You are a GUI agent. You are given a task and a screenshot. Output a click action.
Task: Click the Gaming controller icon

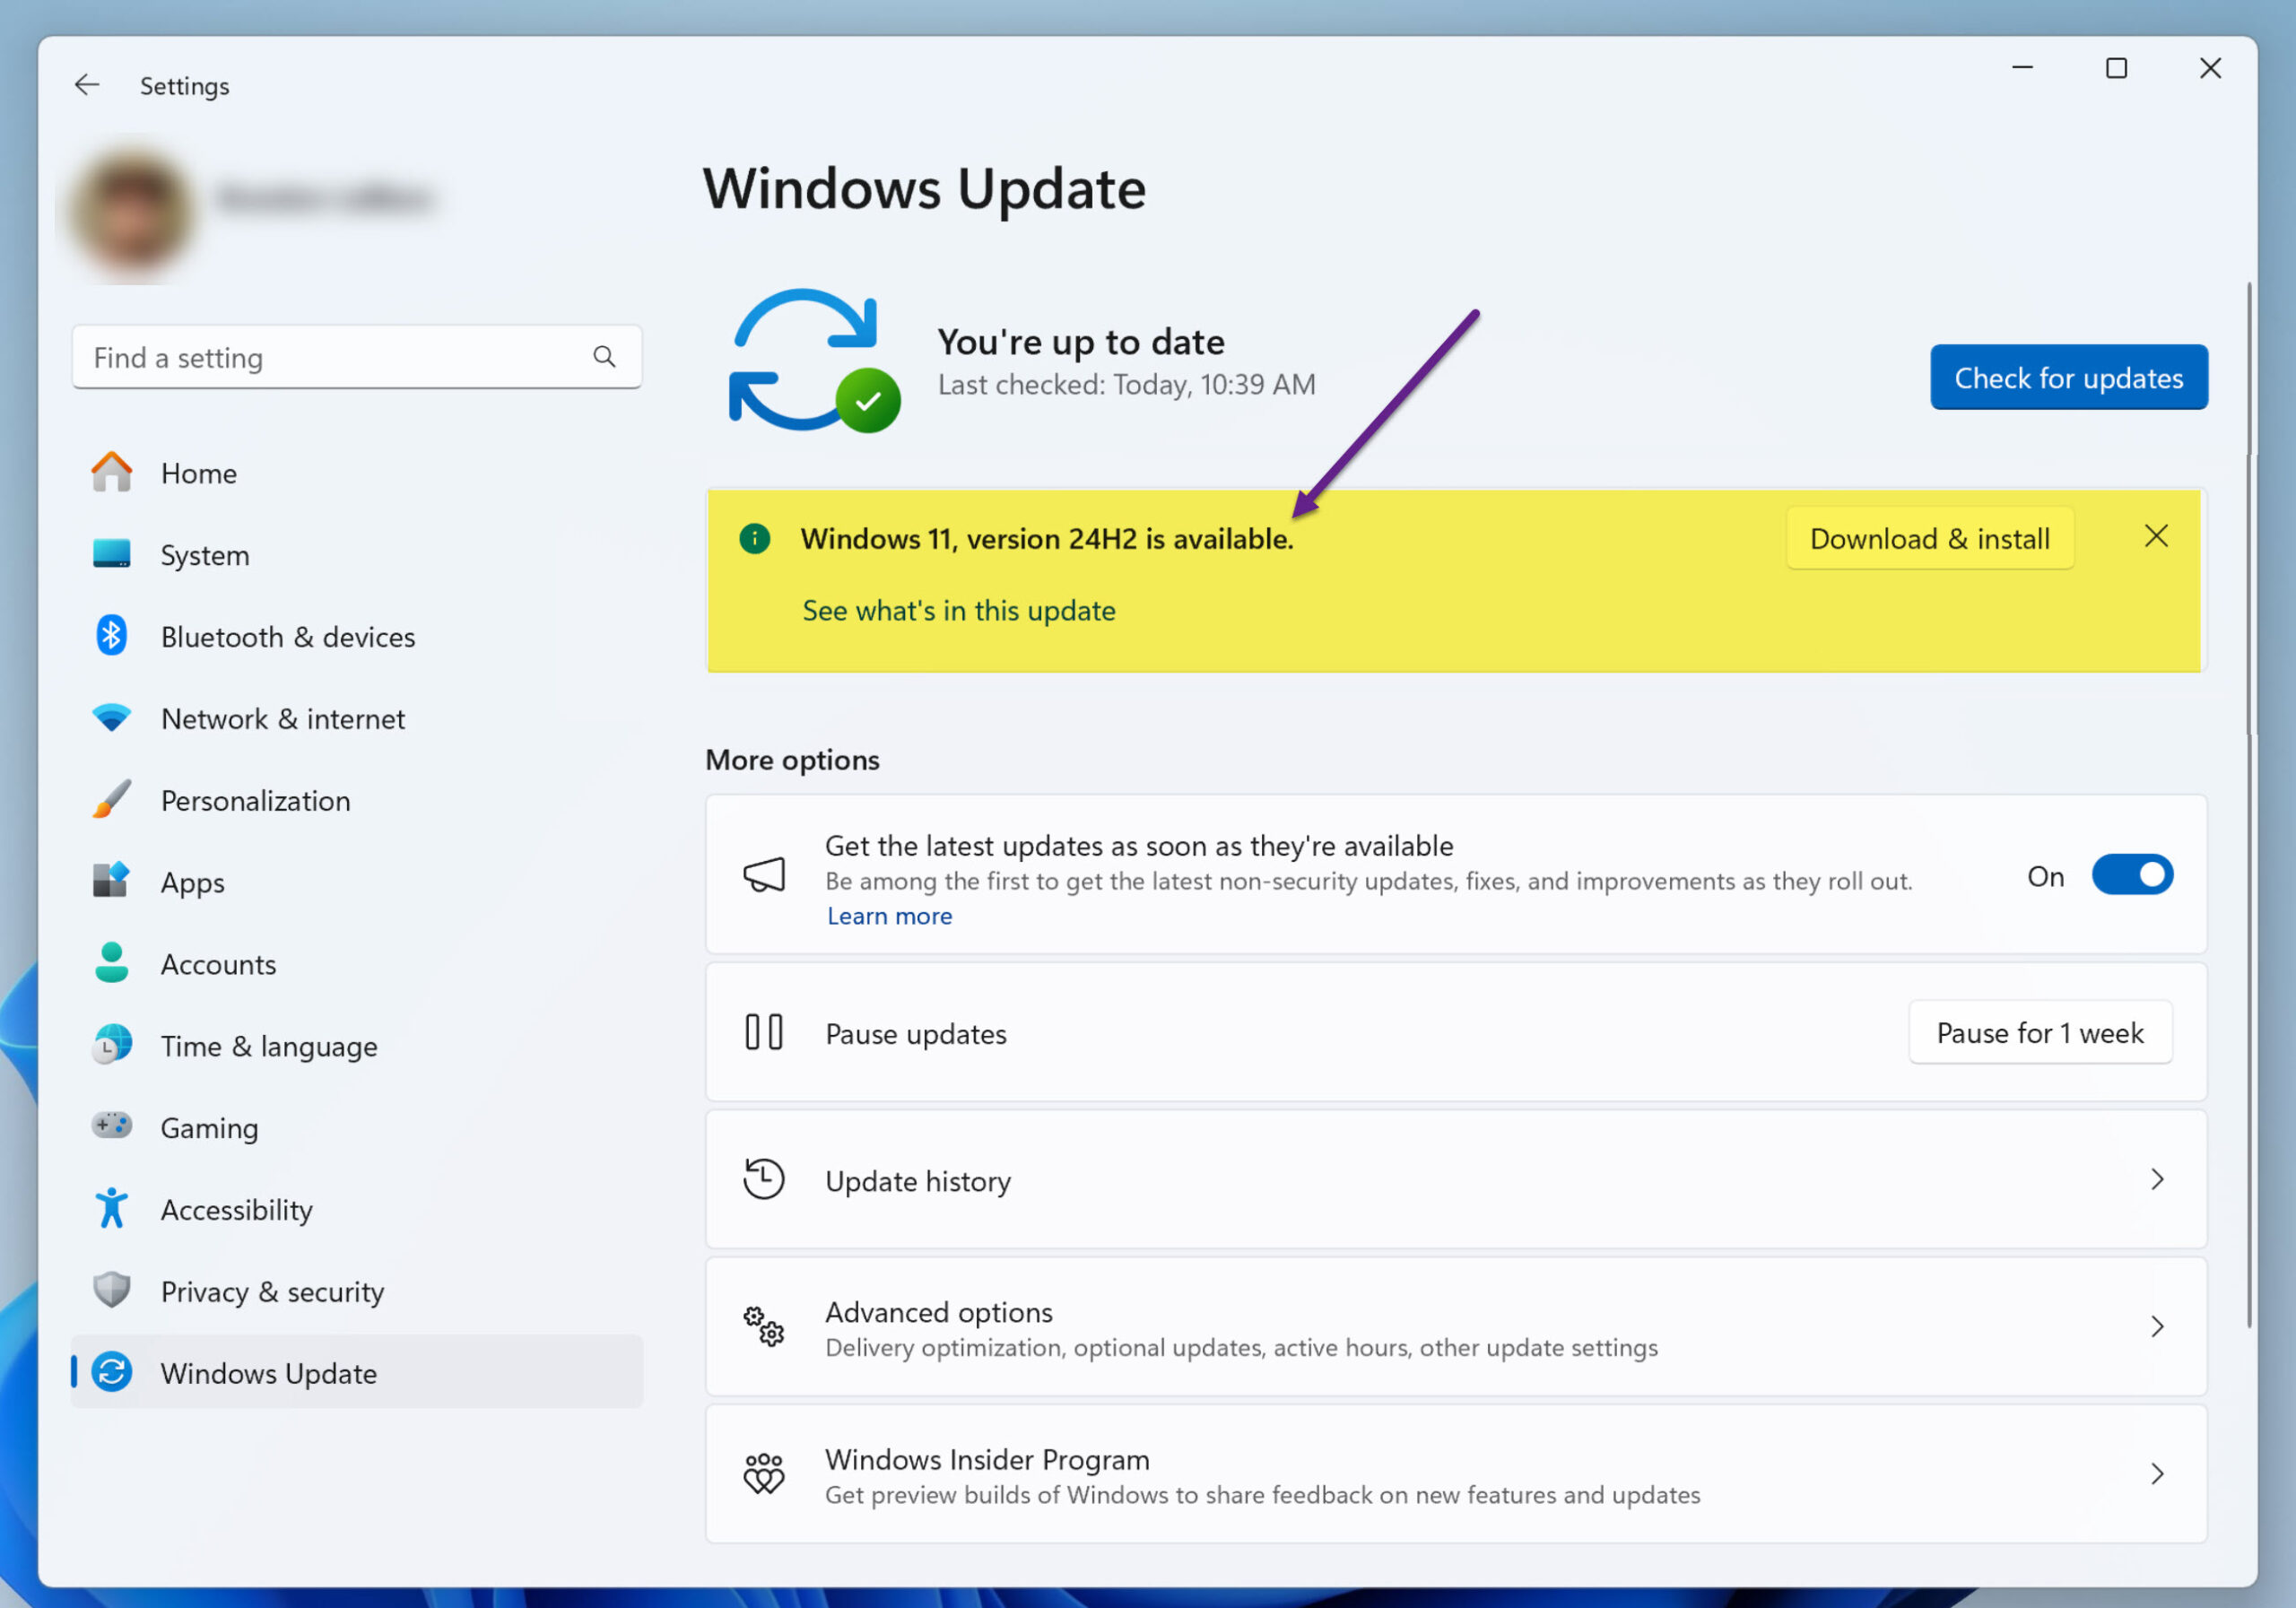[x=111, y=1127]
